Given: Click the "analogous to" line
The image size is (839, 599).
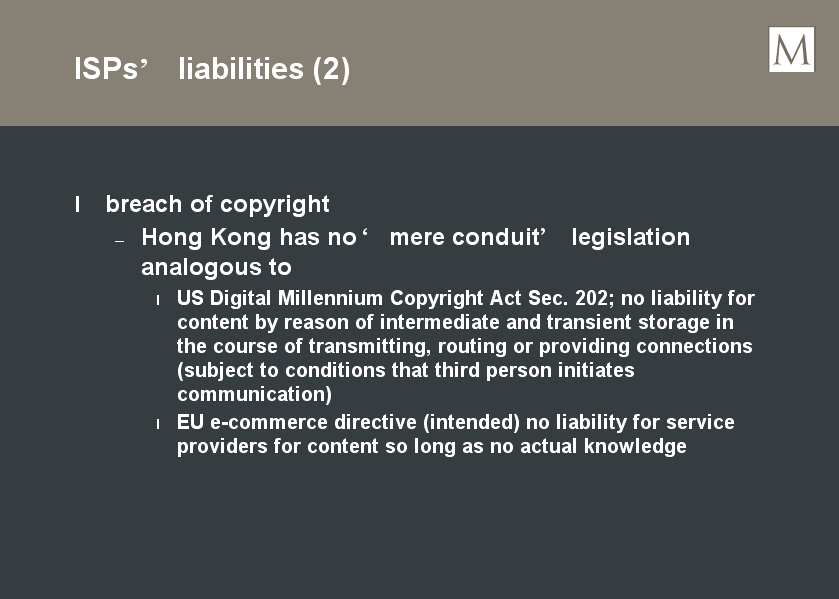Looking at the screenshot, I should pos(216,267).
